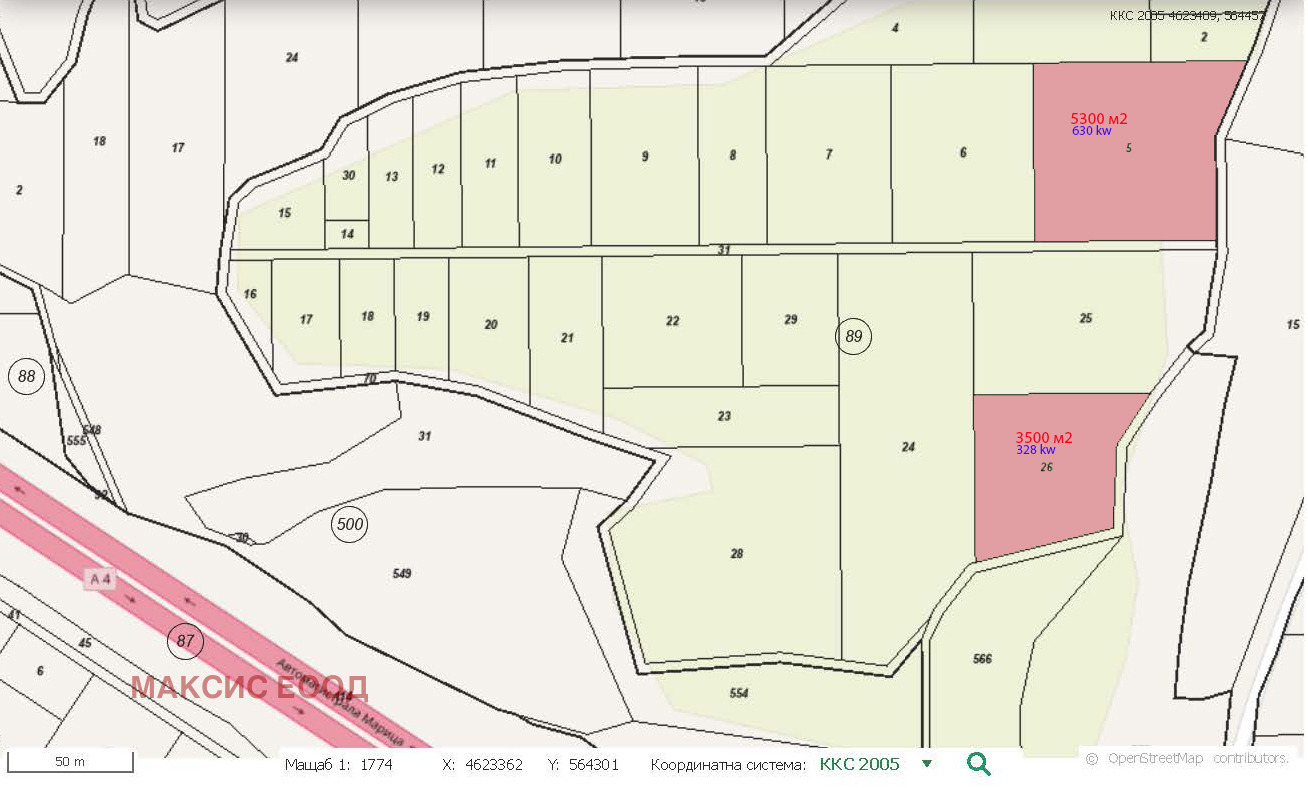Click the X coordinate value 4623362
The image size is (1308, 788).
(x=494, y=764)
